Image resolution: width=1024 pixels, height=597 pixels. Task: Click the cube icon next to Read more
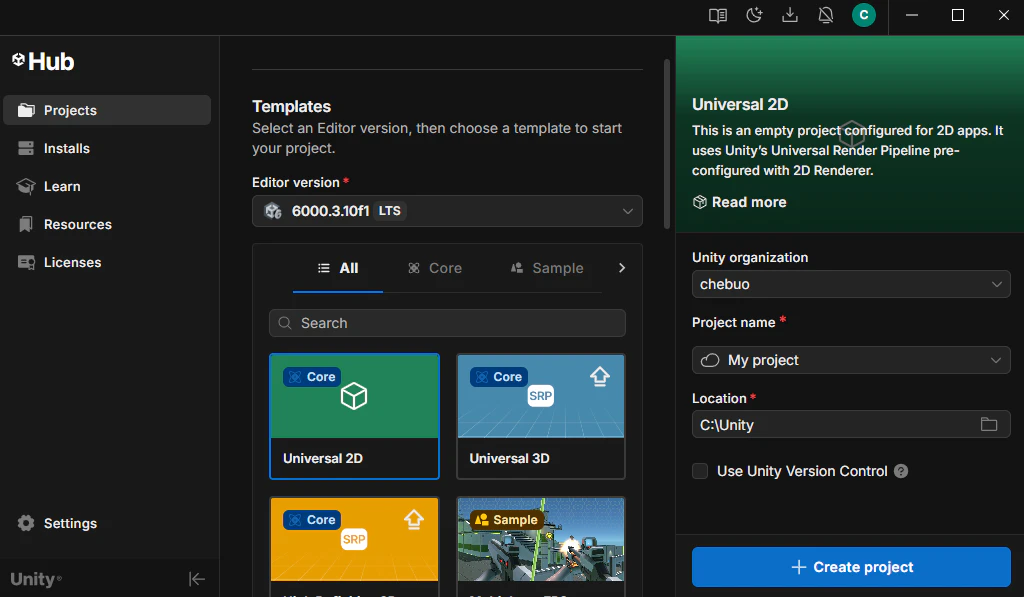[699, 202]
